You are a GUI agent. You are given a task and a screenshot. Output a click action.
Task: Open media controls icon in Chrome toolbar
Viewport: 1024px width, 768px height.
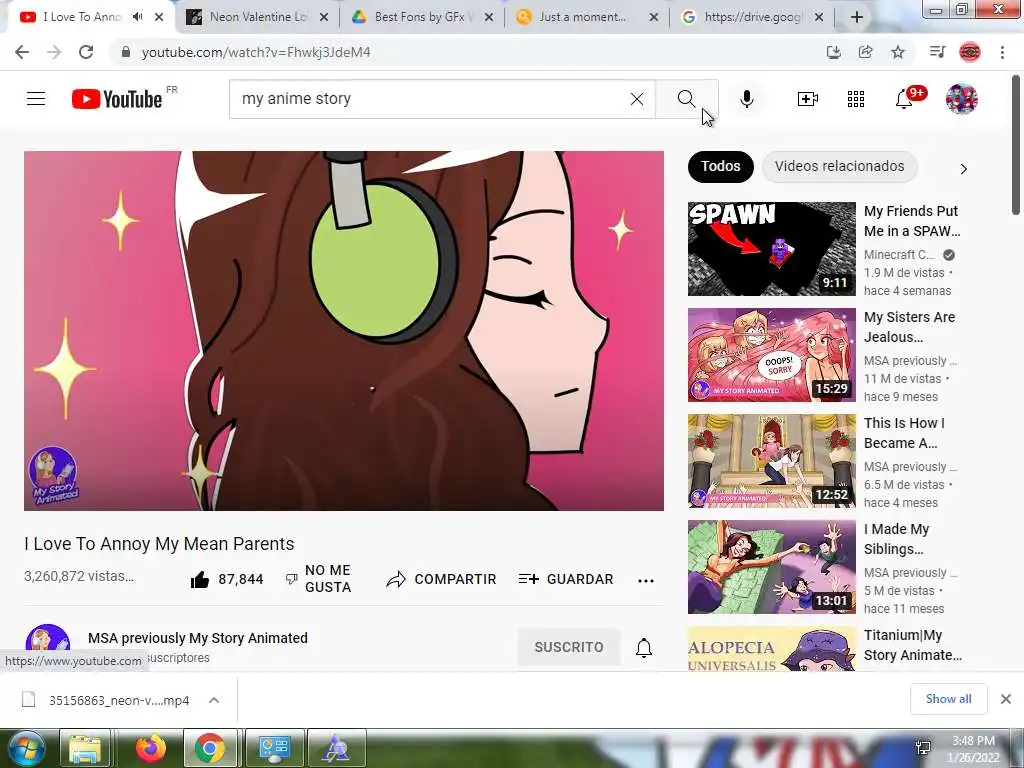coord(937,52)
